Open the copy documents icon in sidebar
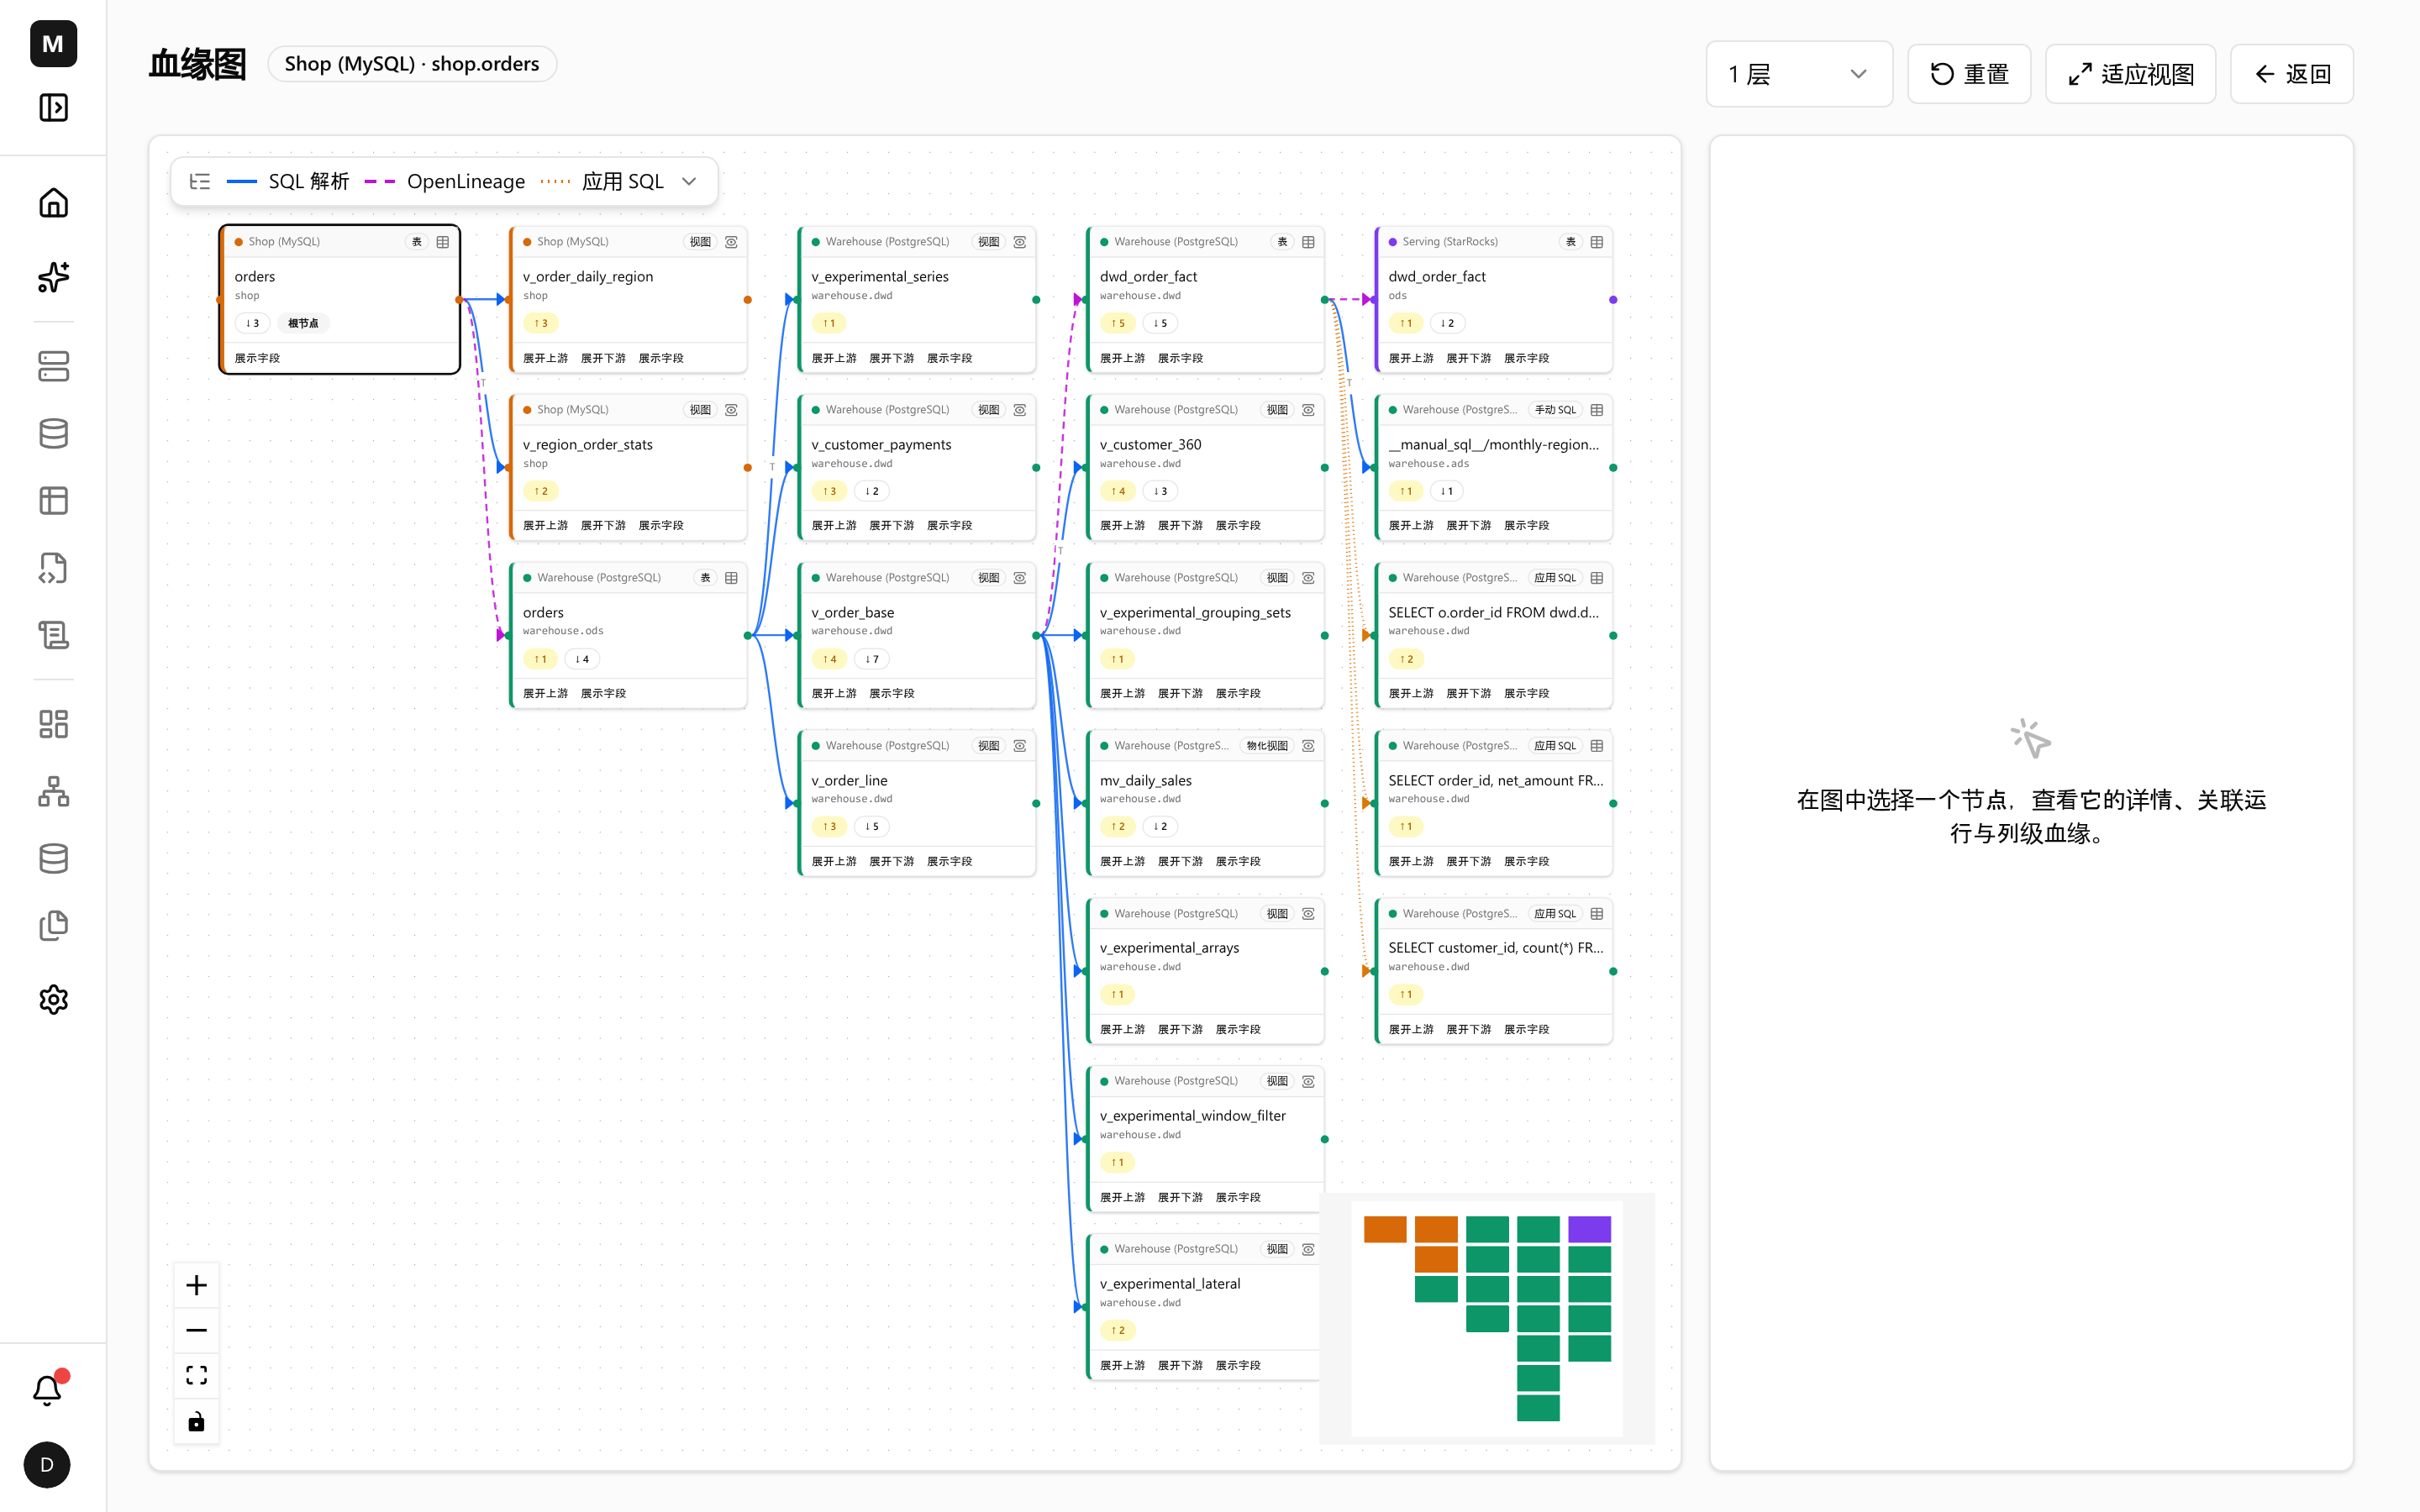This screenshot has height=1512, width=2420. point(53,925)
